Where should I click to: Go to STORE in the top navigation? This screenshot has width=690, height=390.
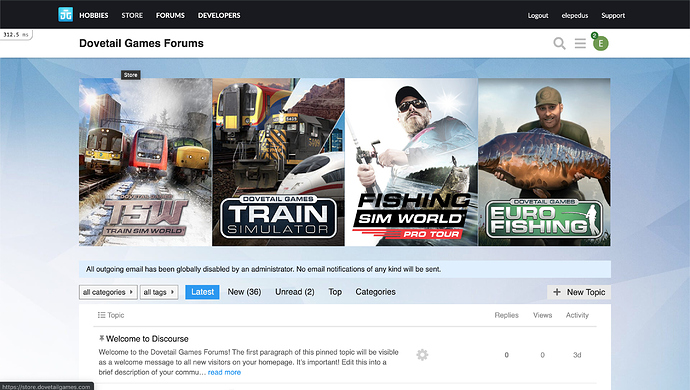point(132,15)
